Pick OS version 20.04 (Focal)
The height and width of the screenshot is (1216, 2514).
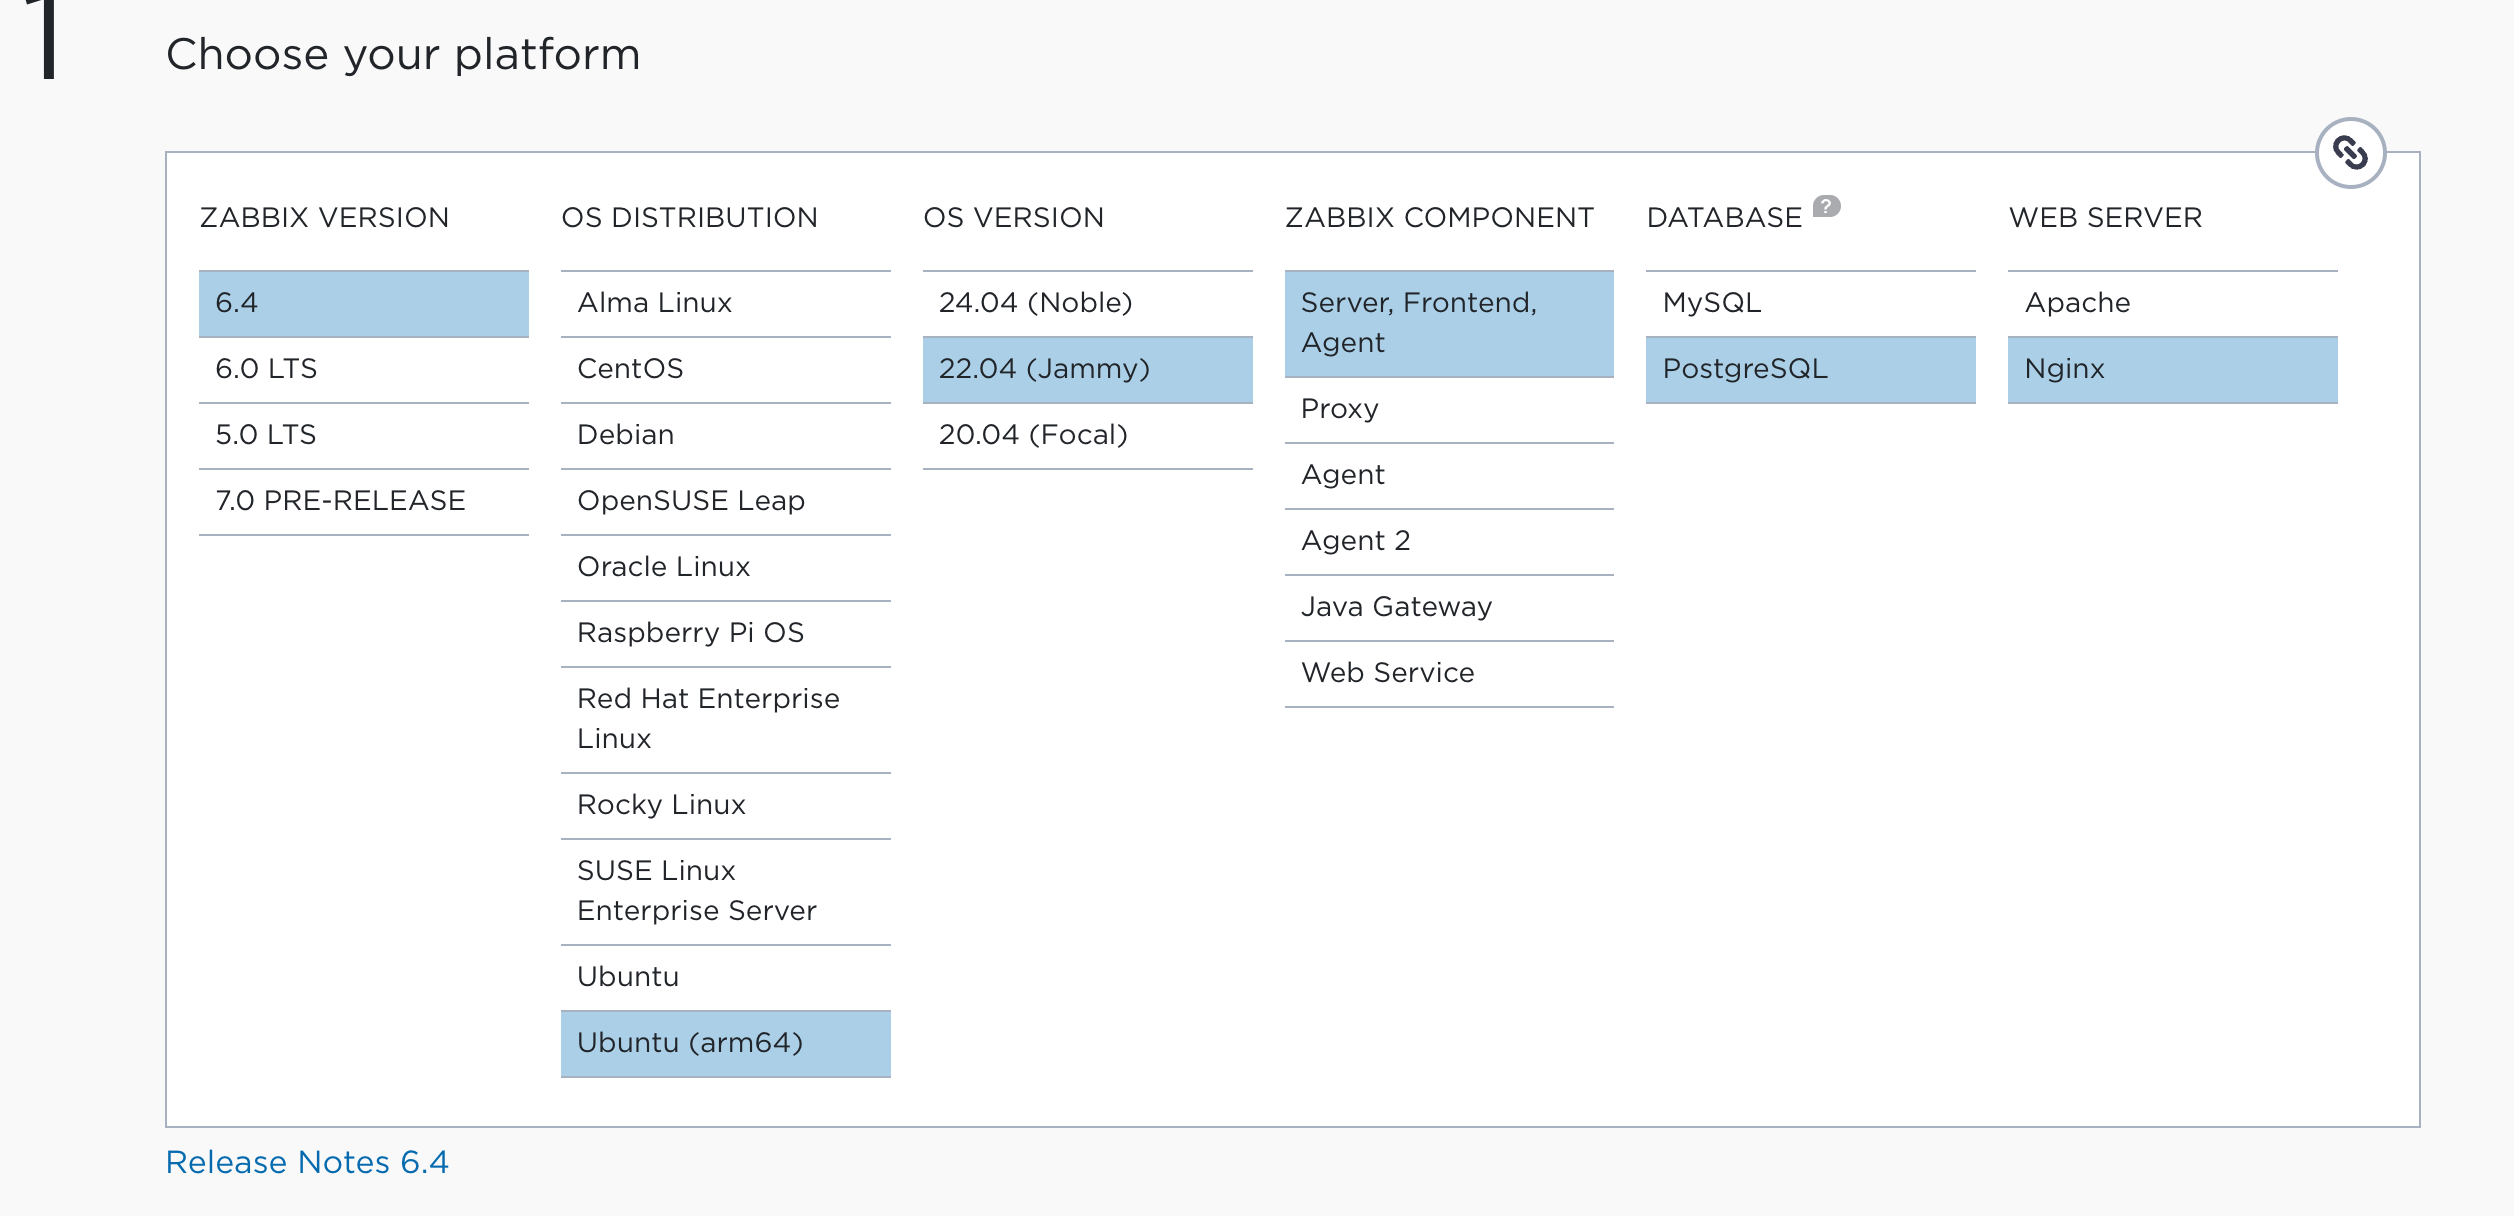click(x=1088, y=436)
